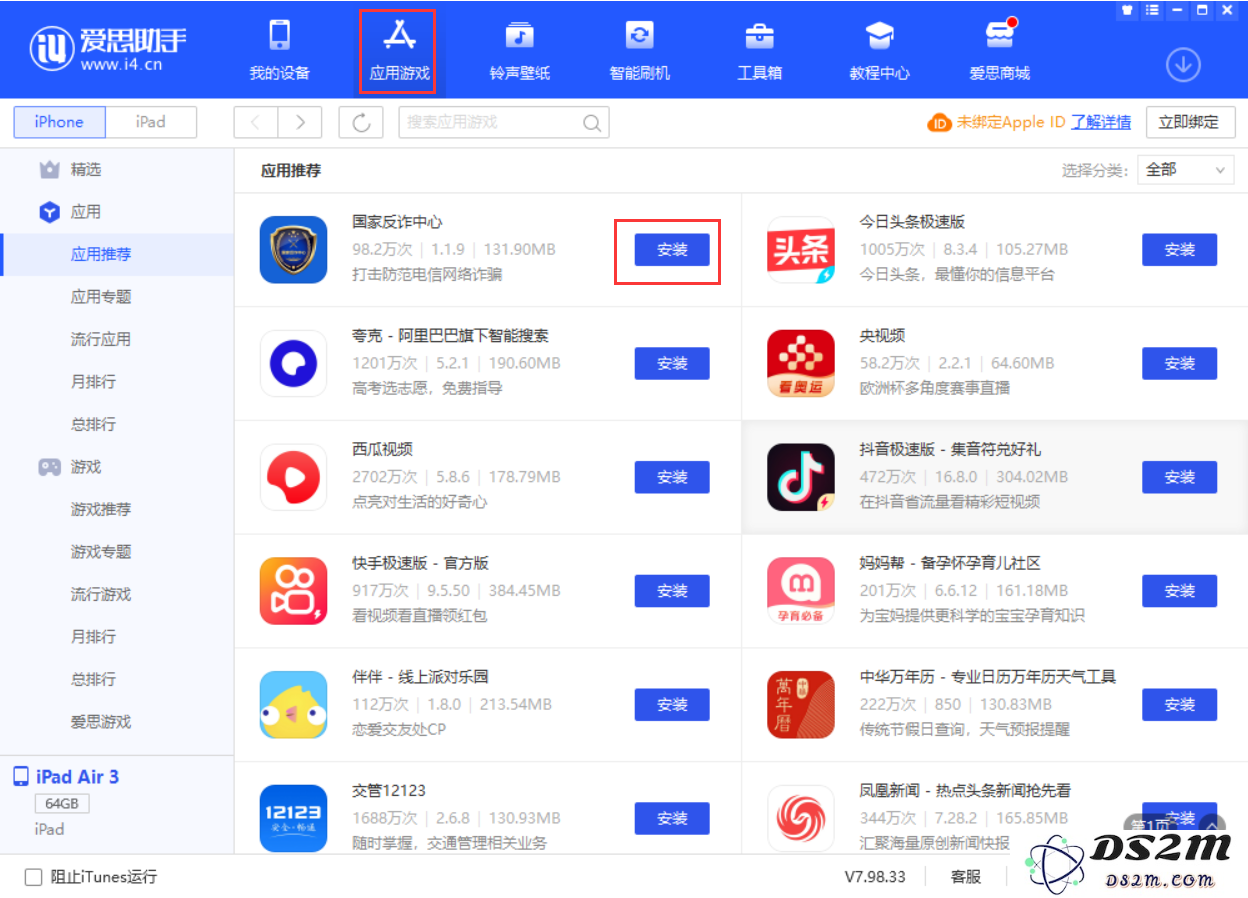Open 教程中心 tutorials

coord(879,50)
